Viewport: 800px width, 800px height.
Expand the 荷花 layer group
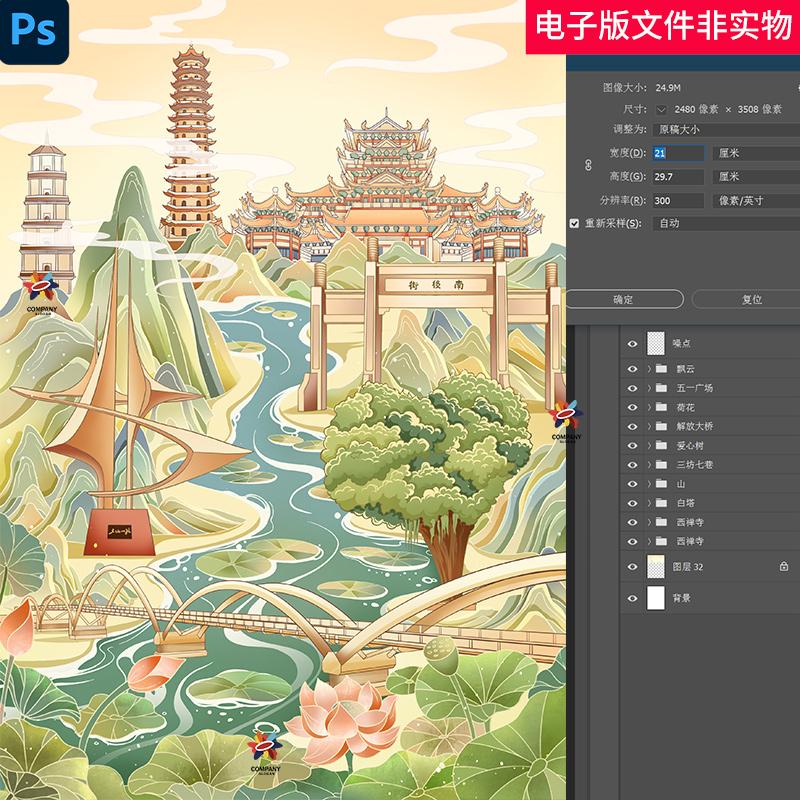click(x=649, y=407)
